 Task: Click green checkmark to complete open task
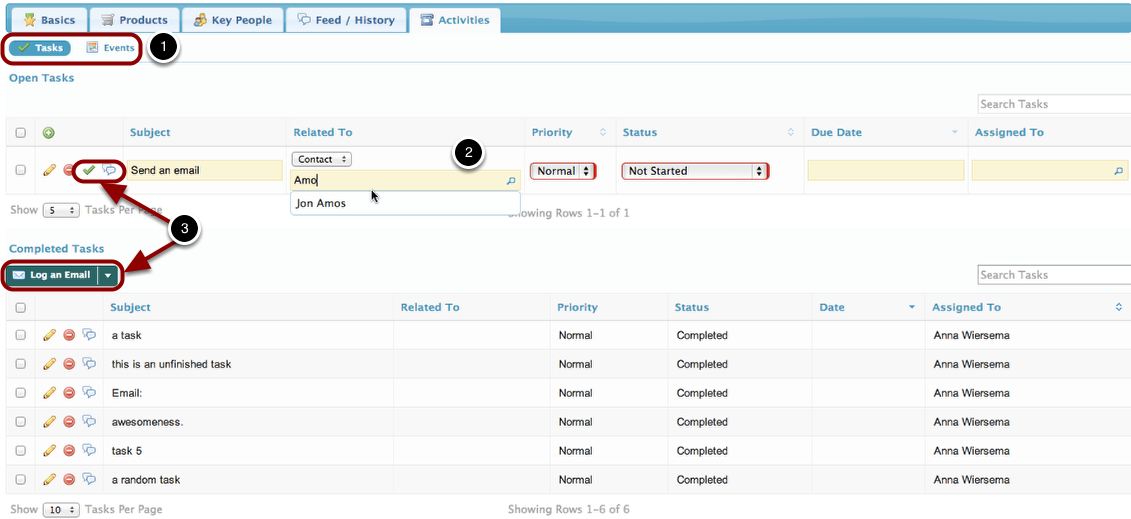tap(89, 170)
